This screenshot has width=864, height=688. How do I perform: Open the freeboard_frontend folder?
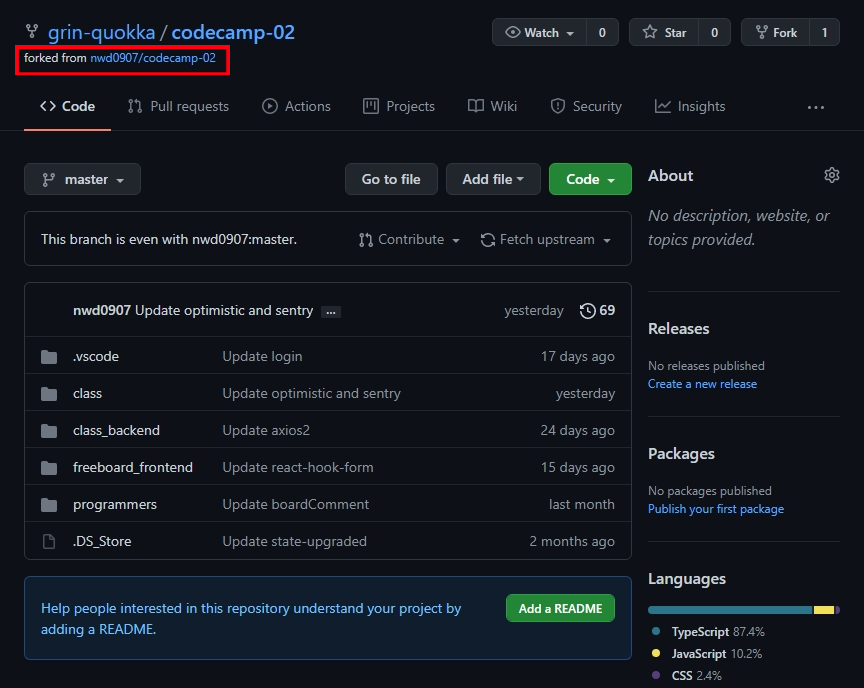(x=133, y=467)
